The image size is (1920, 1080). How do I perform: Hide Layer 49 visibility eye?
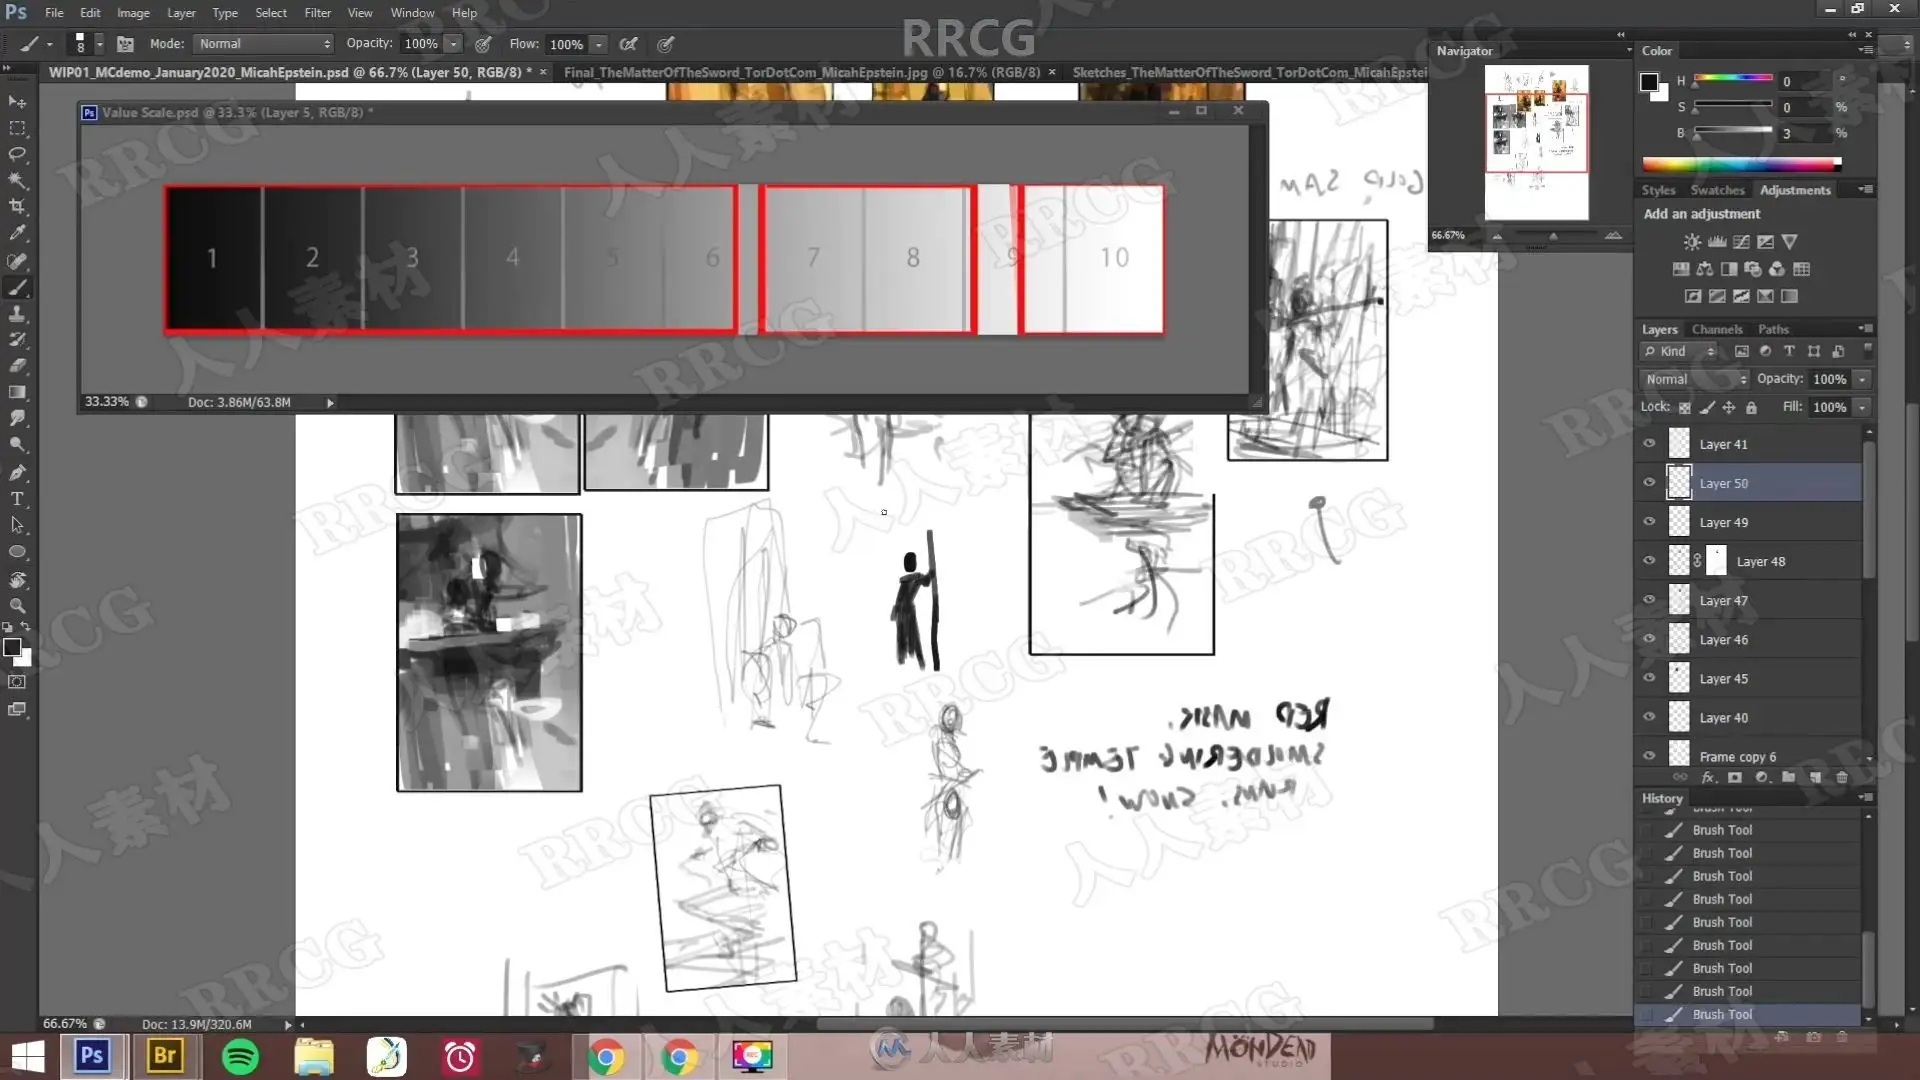click(1649, 522)
